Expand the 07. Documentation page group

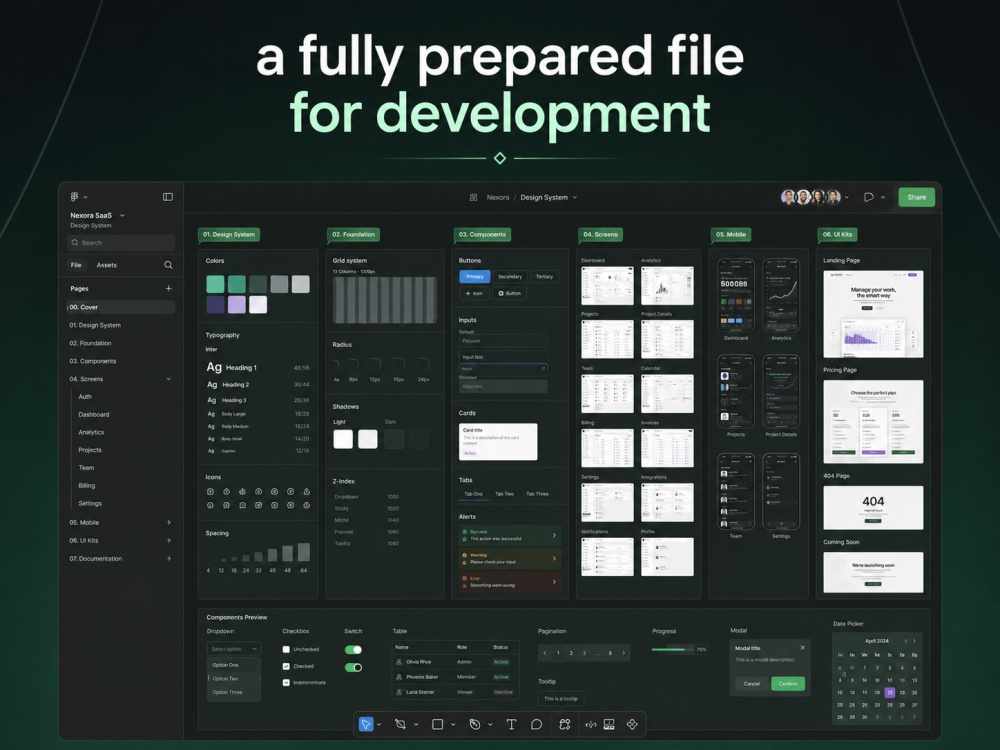pyautogui.click(x=169, y=559)
